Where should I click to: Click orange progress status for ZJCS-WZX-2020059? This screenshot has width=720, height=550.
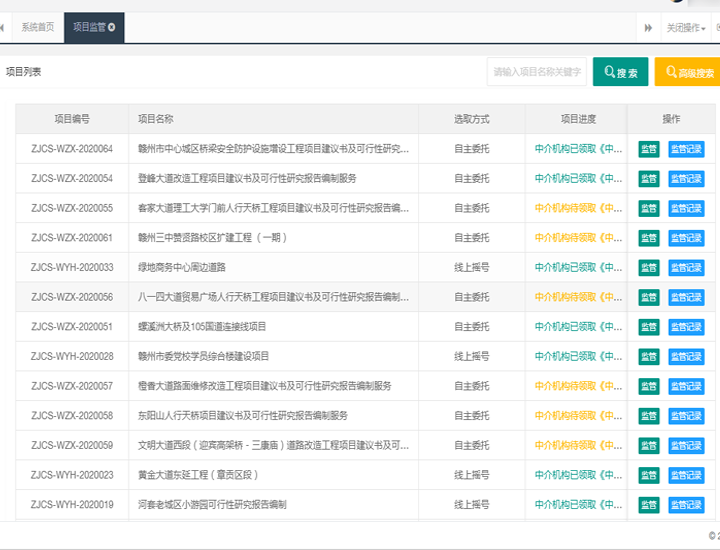[x=578, y=445]
